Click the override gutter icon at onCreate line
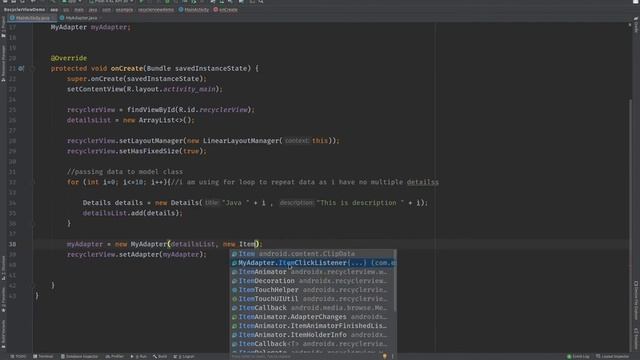The width and height of the screenshot is (640, 360). tap(21, 69)
